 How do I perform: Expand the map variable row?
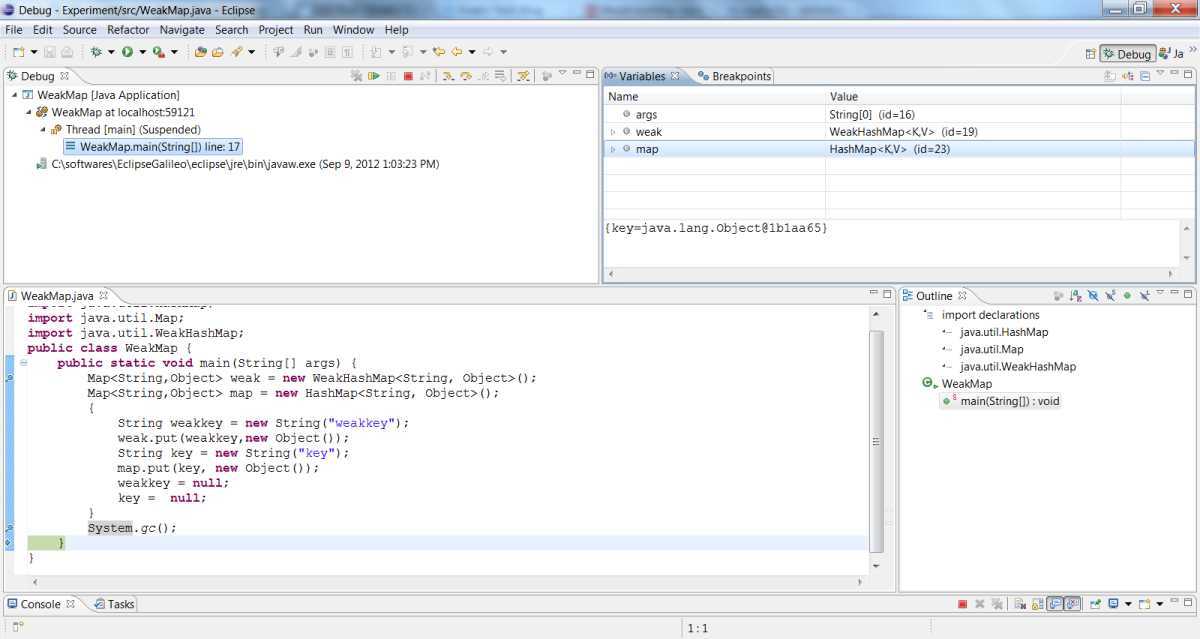point(613,149)
